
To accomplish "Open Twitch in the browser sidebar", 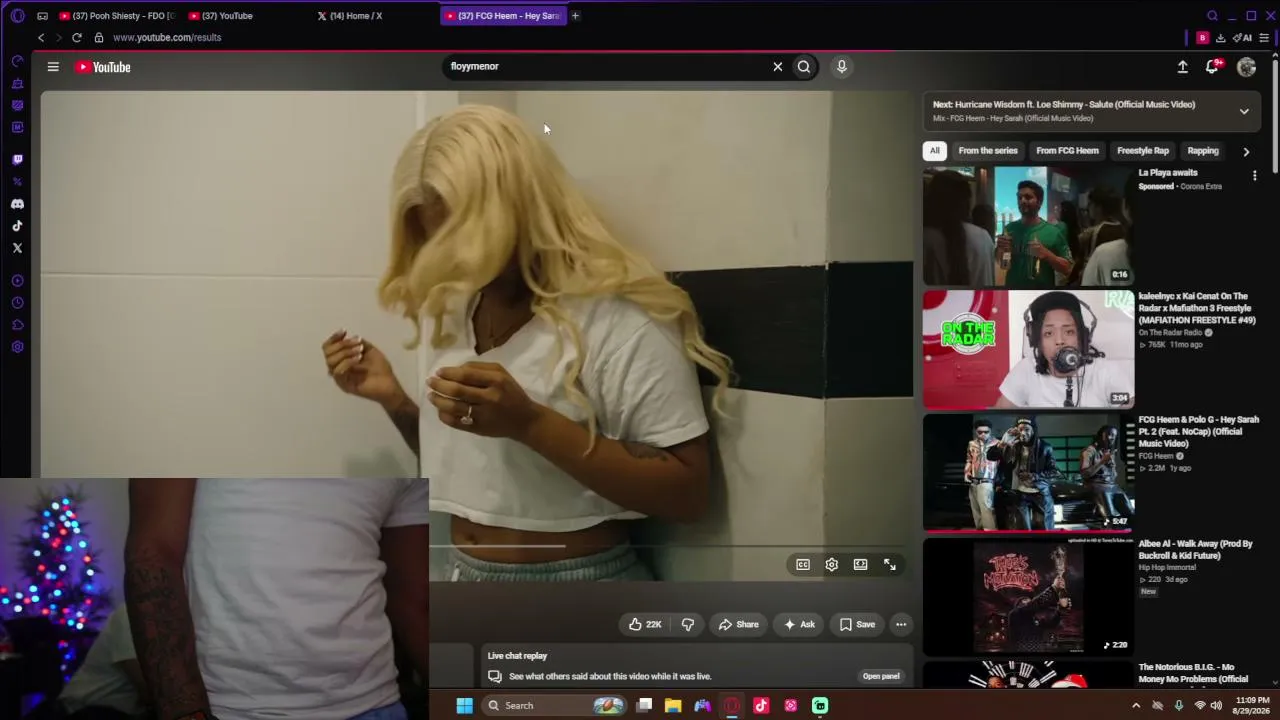I will [x=17, y=160].
